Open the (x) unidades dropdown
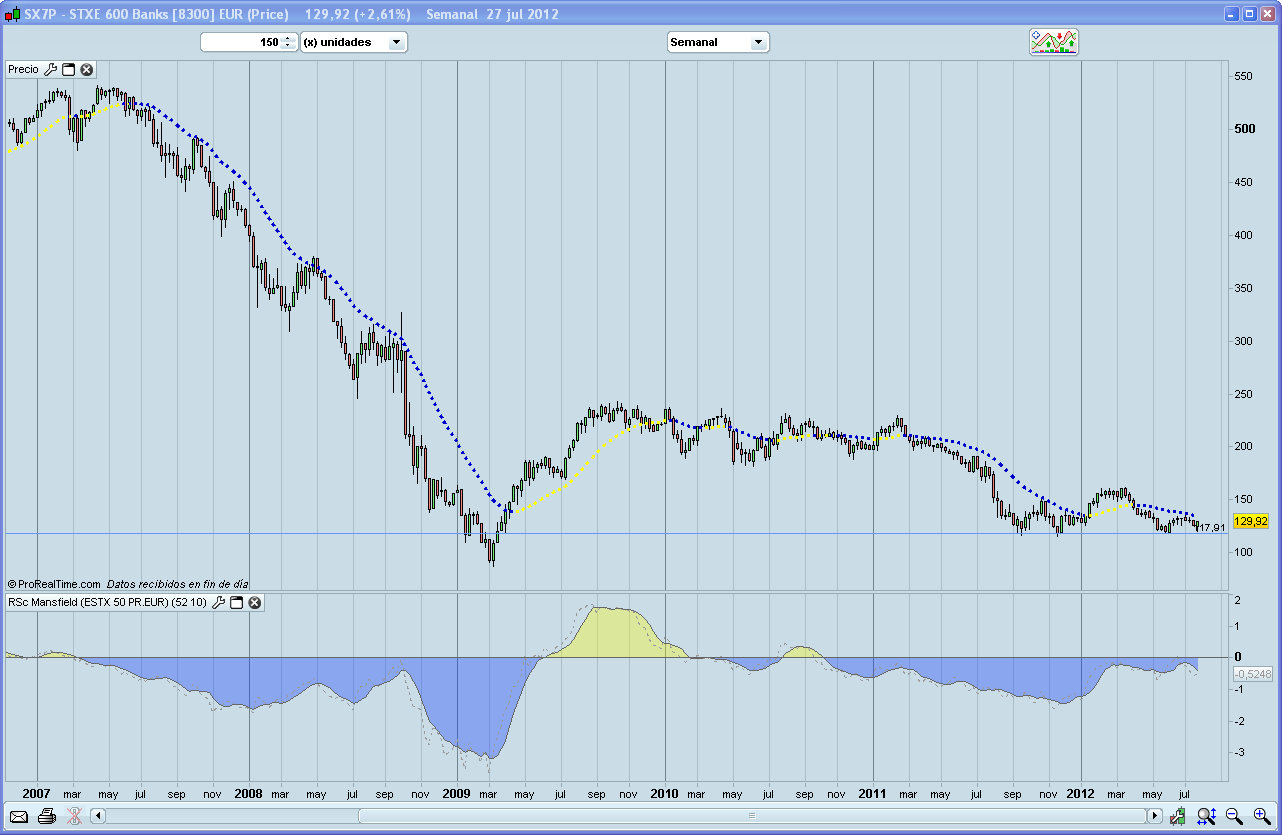This screenshot has width=1282, height=835. point(396,42)
